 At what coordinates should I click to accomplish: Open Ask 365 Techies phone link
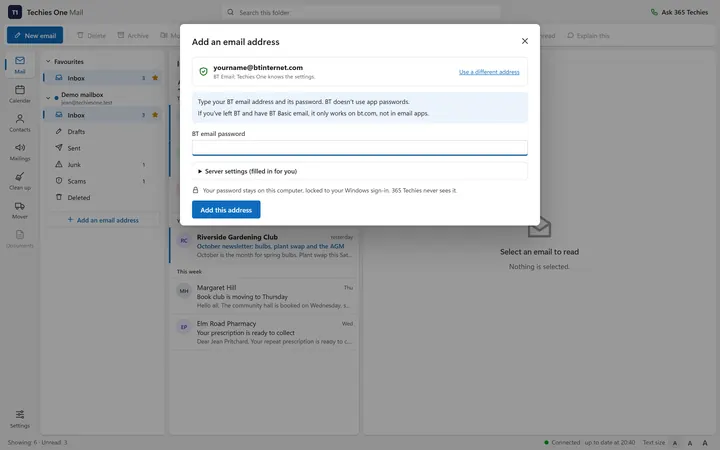pos(679,12)
